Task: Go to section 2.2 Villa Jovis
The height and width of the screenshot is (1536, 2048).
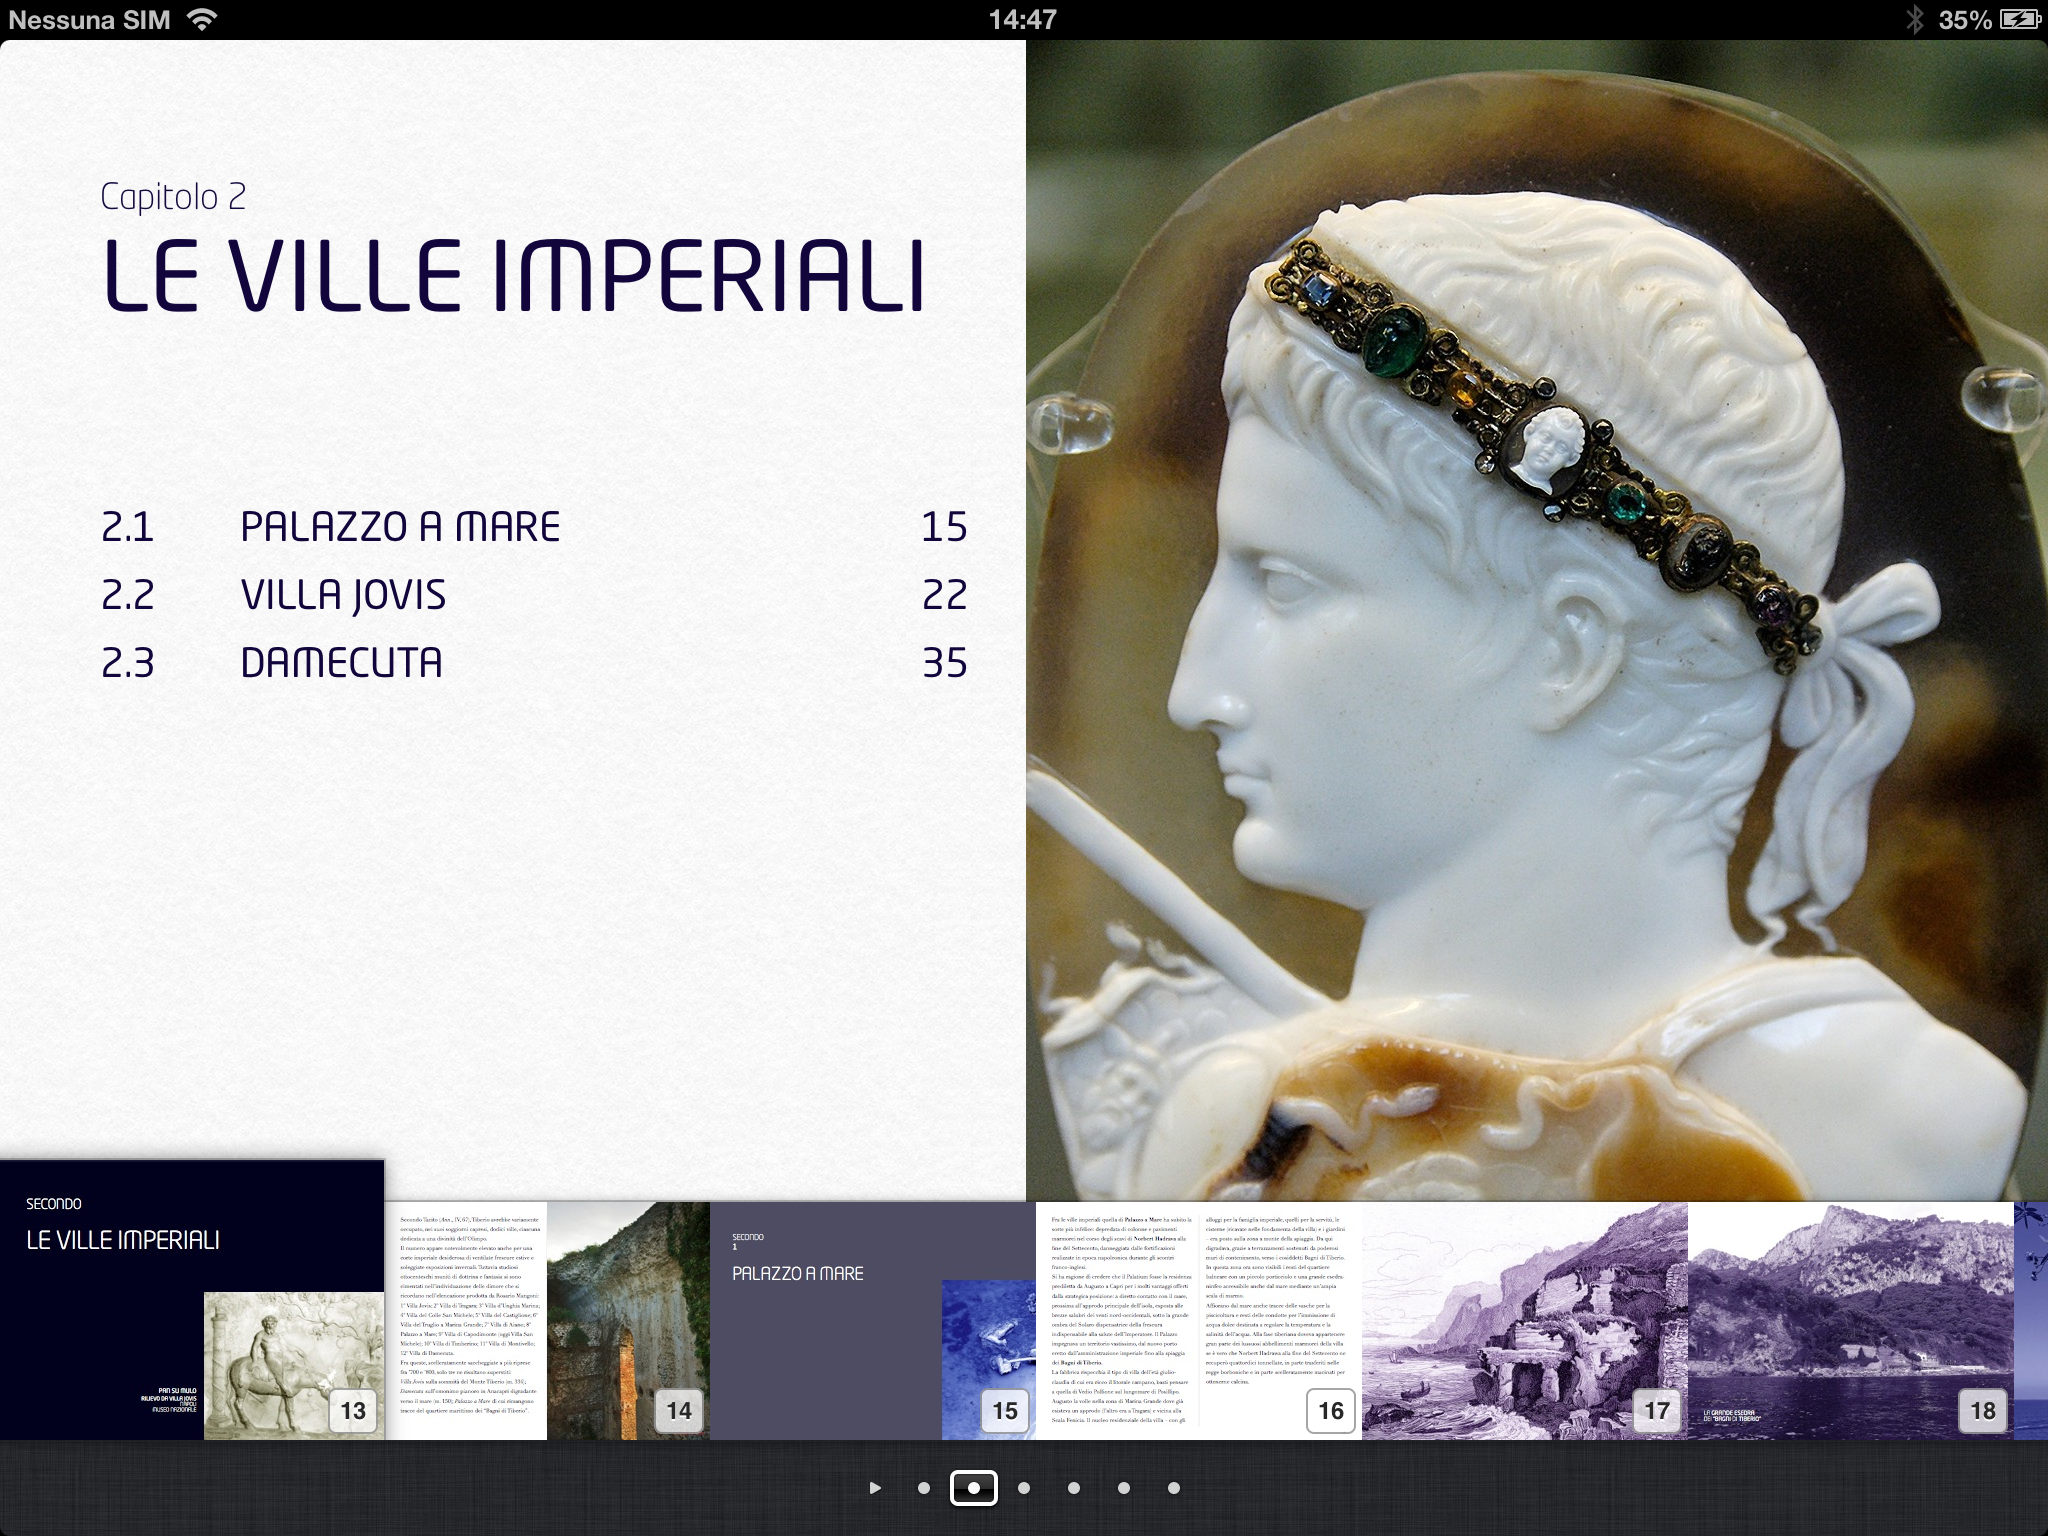Action: (x=343, y=595)
